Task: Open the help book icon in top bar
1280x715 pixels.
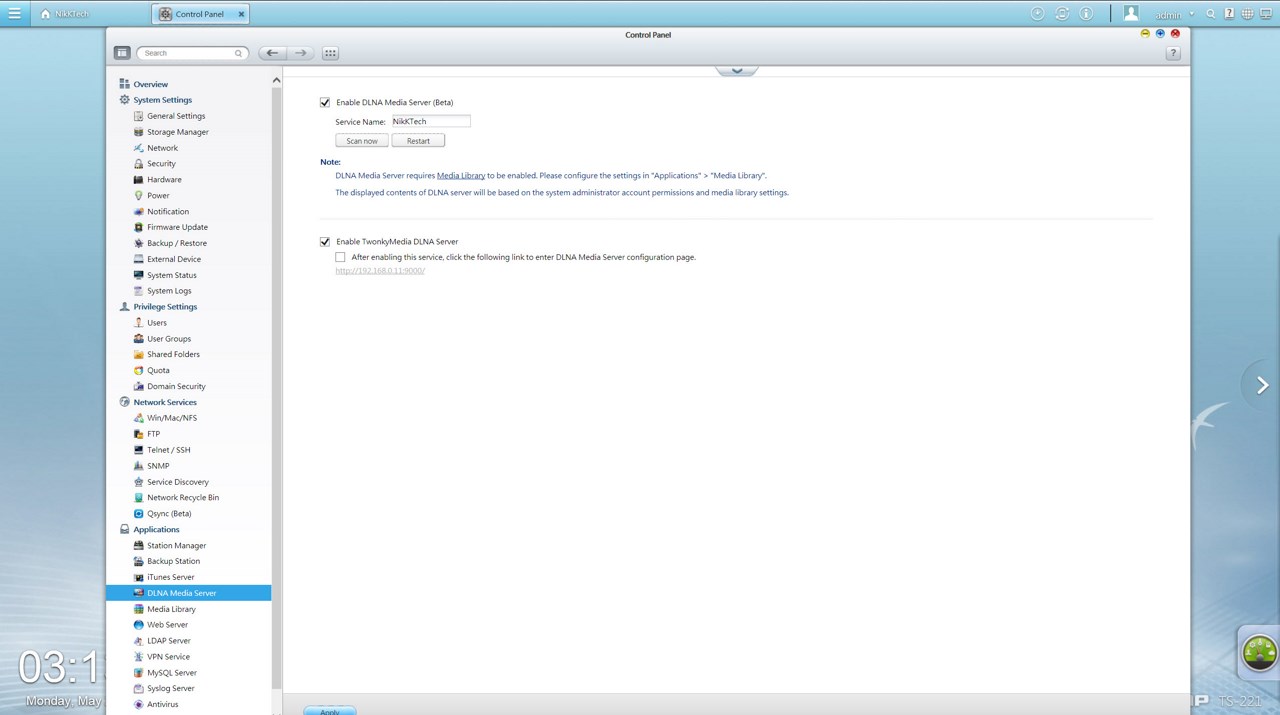Action: 1229,14
